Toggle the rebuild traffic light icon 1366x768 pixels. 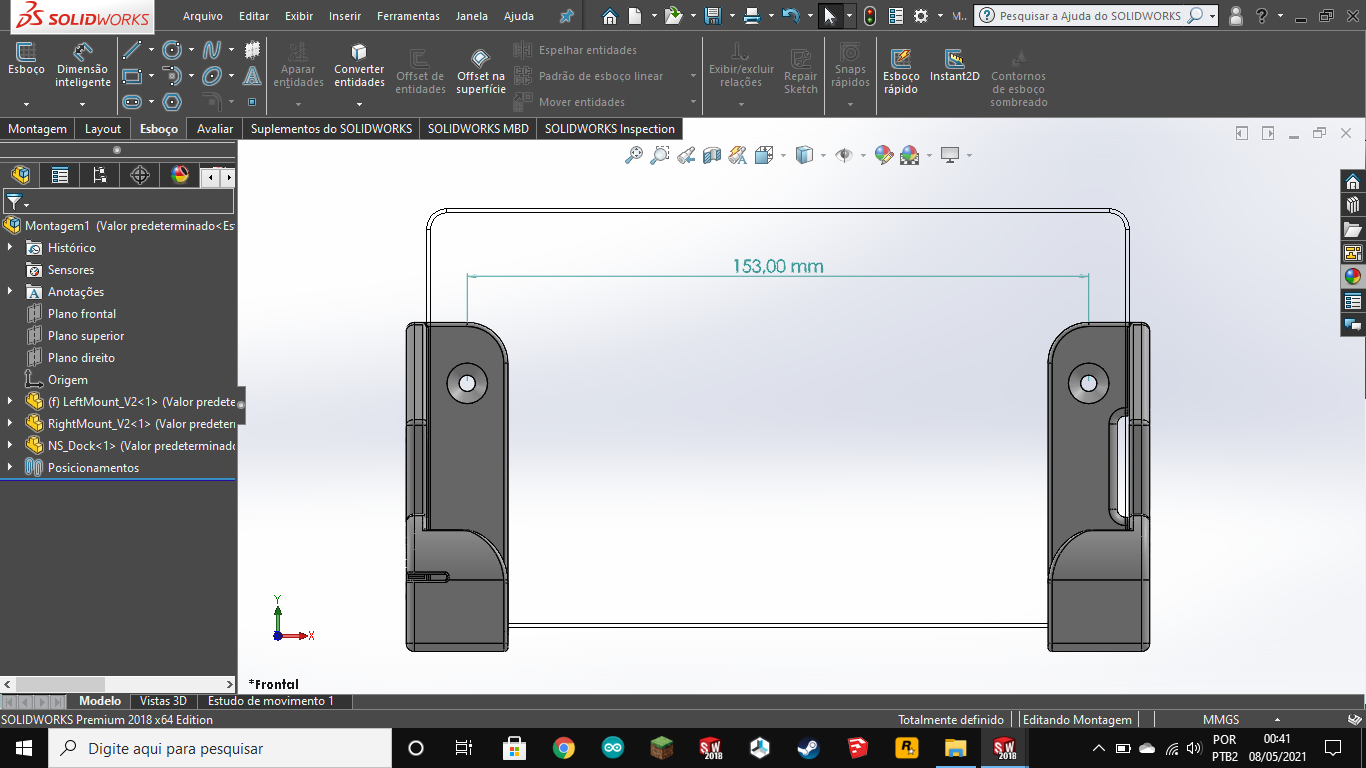coord(870,16)
